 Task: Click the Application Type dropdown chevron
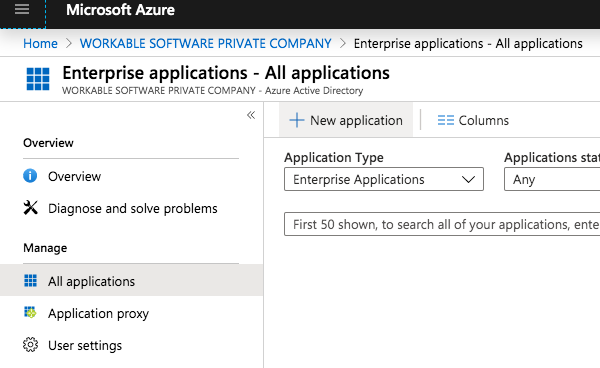click(x=468, y=179)
